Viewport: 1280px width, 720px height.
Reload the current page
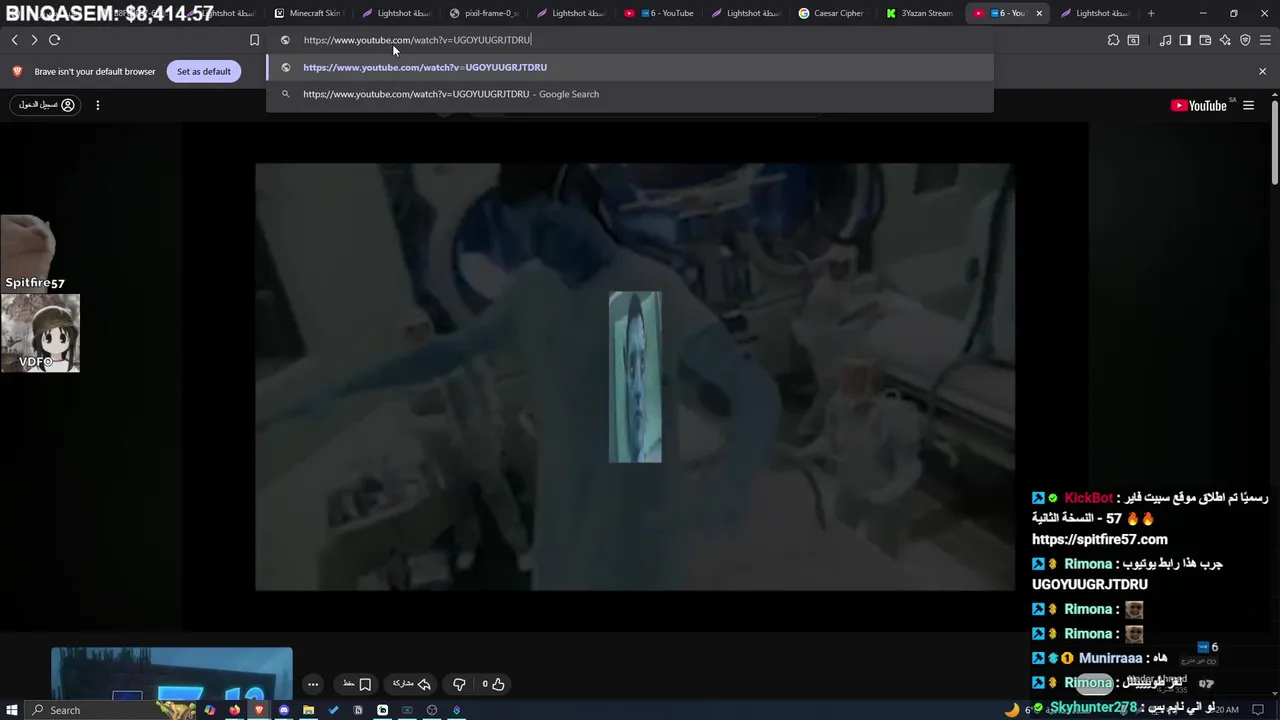tap(55, 40)
